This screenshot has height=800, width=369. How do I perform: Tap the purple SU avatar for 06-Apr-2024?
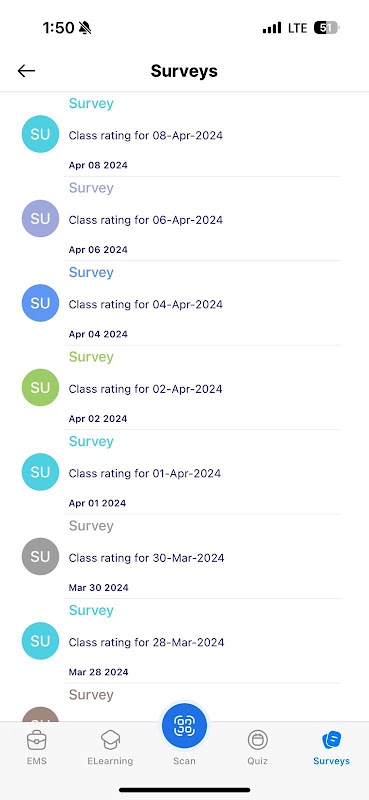(40, 218)
